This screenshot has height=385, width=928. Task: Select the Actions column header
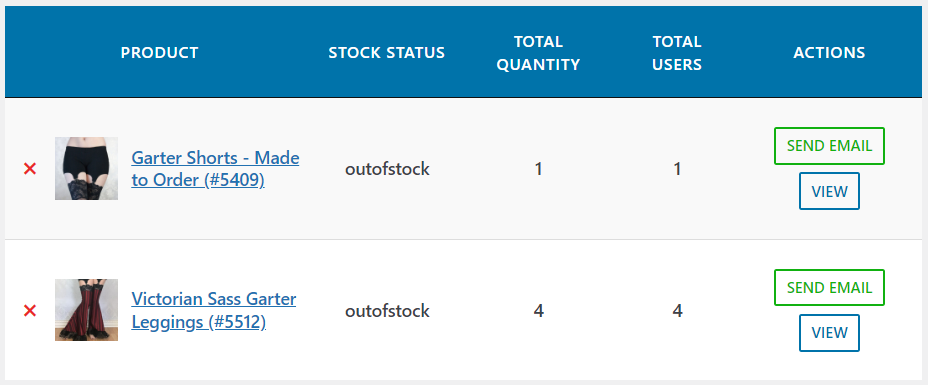829,53
